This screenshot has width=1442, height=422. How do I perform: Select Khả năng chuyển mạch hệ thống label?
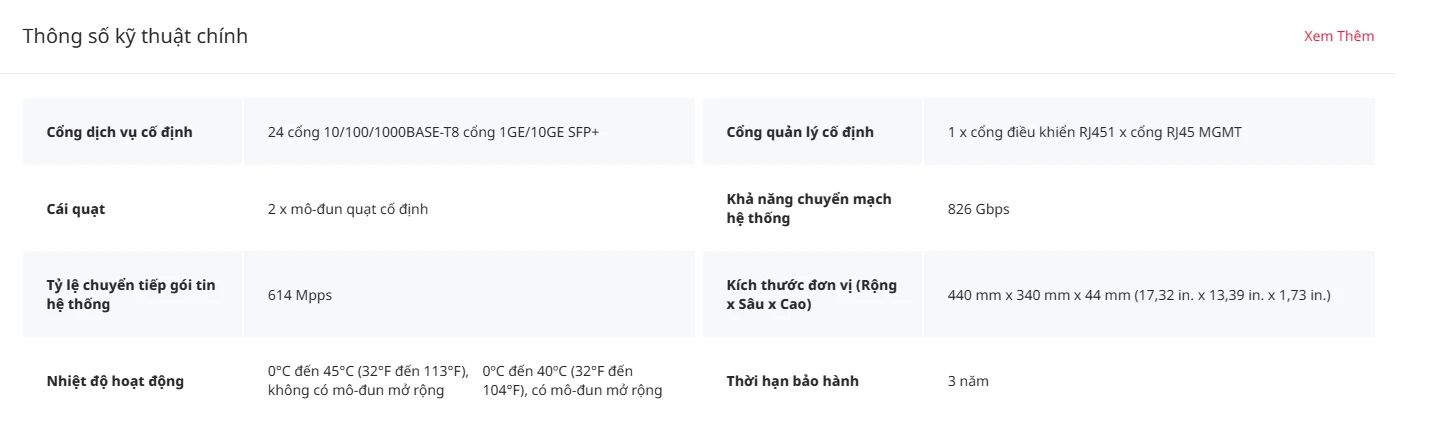tap(809, 209)
